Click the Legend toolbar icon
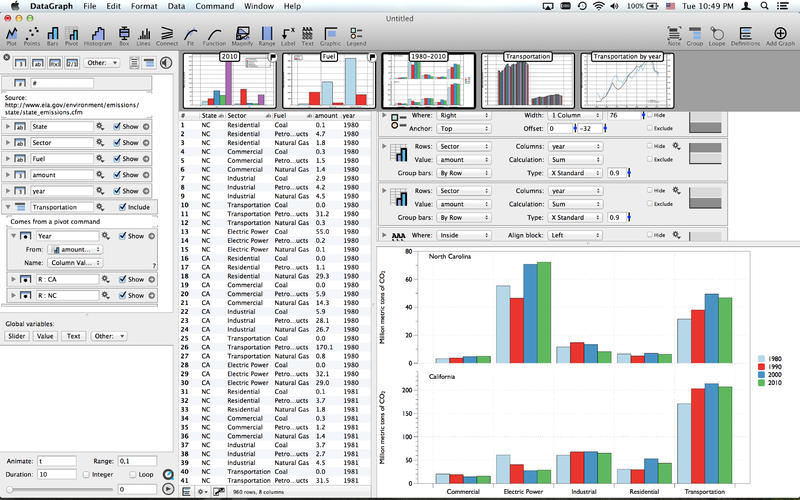 click(x=356, y=35)
